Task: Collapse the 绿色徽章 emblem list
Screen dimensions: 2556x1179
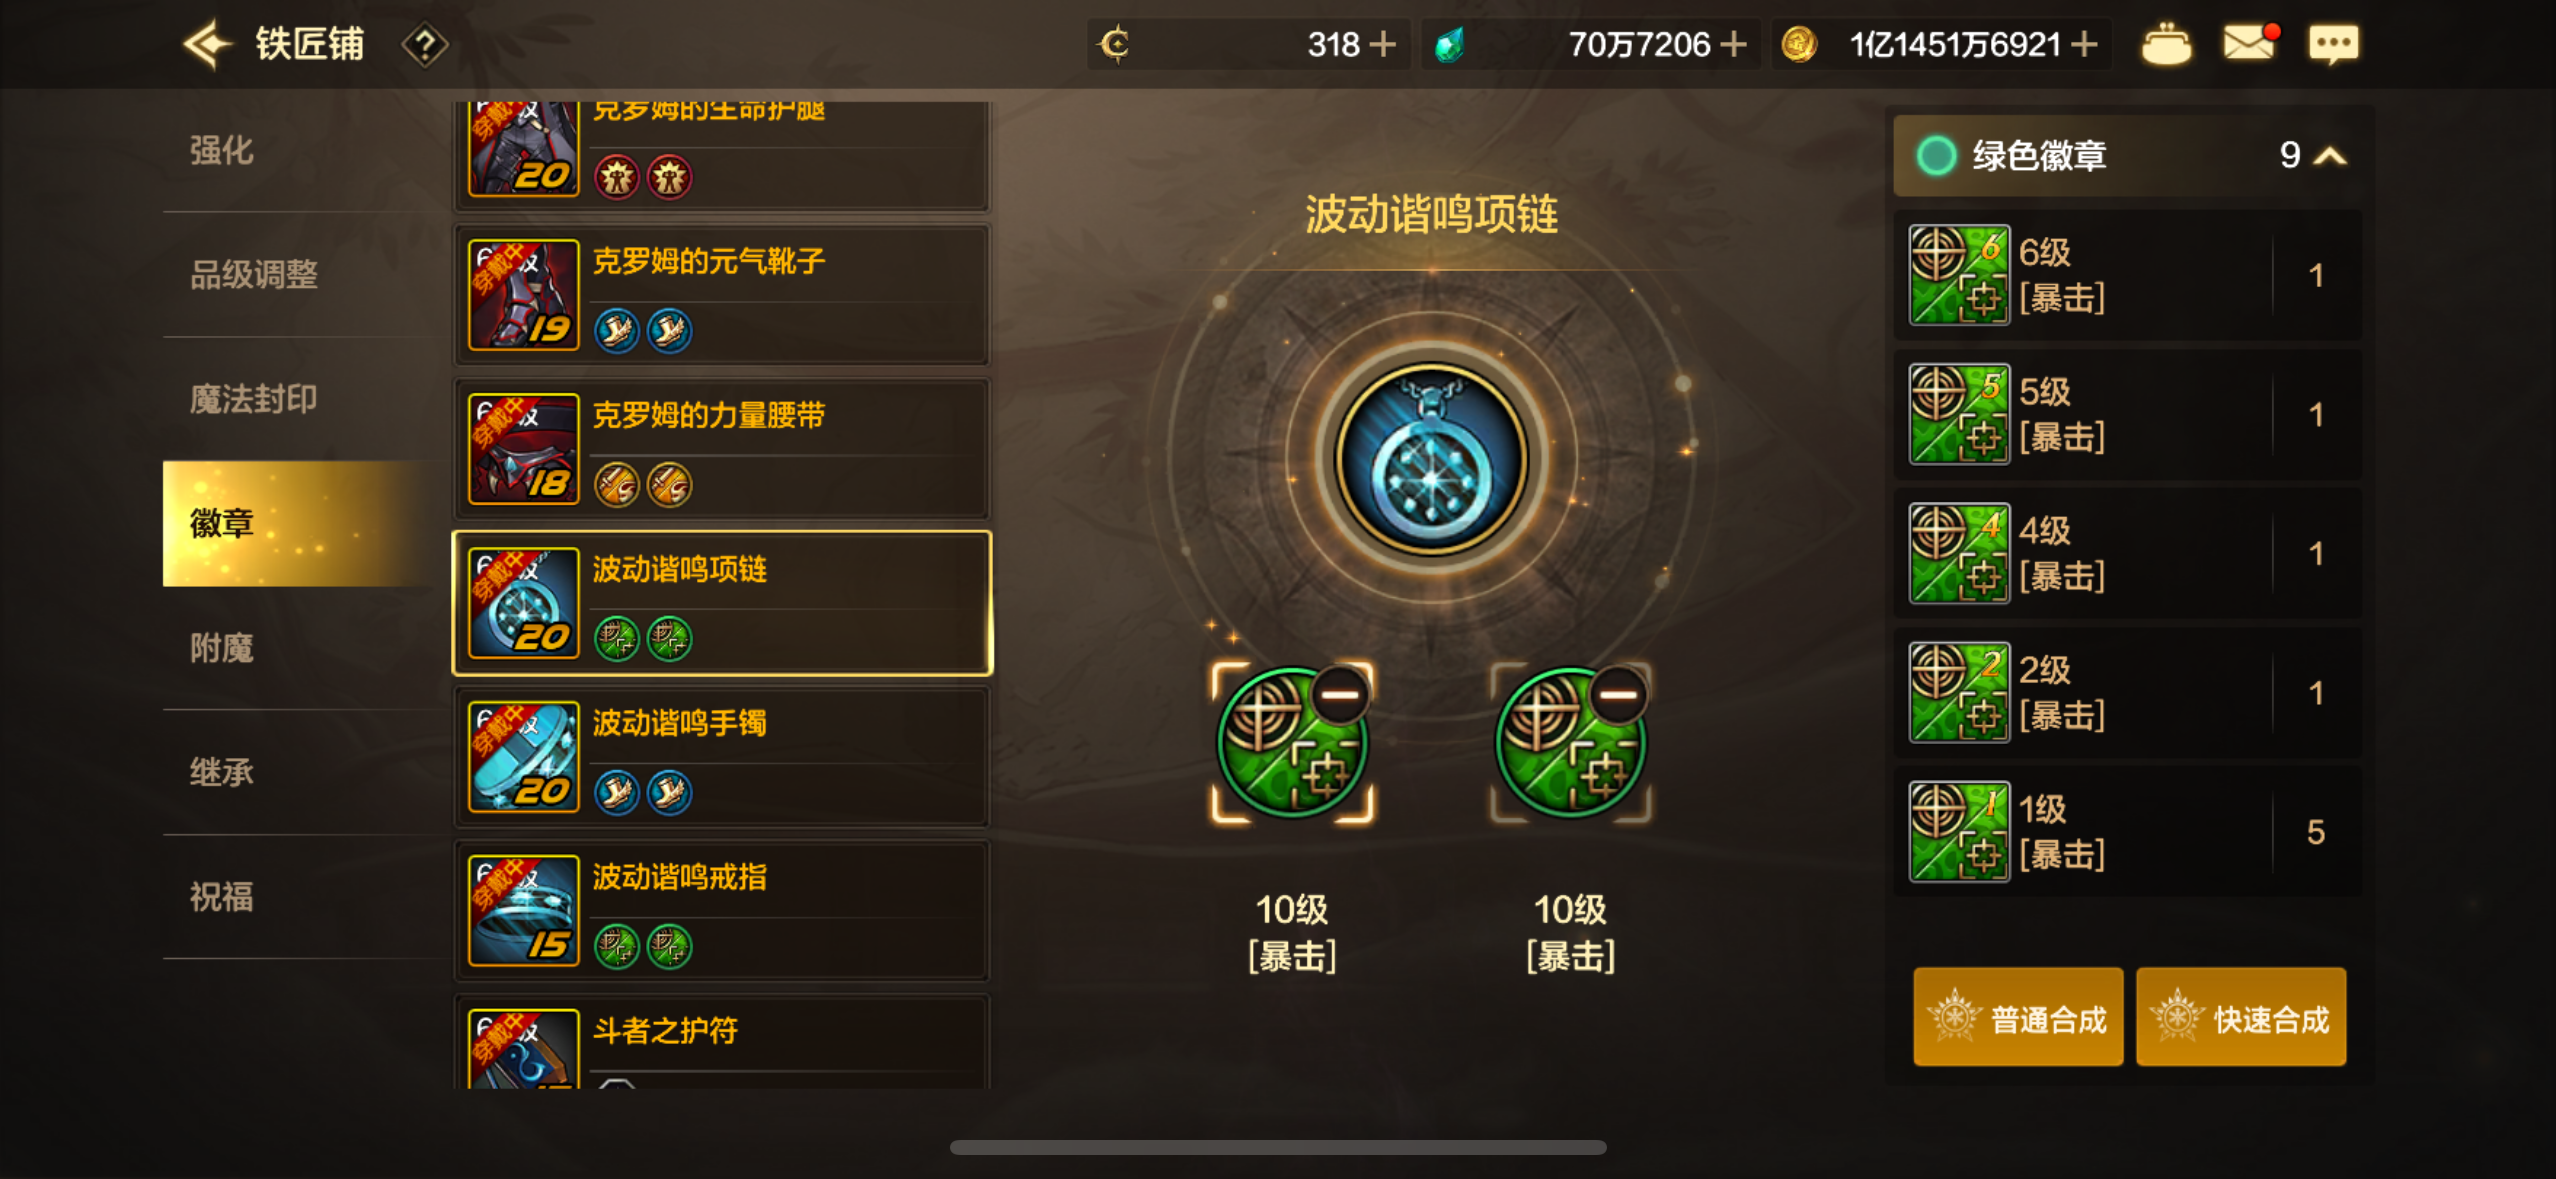Action: [x=2331, y=156]
